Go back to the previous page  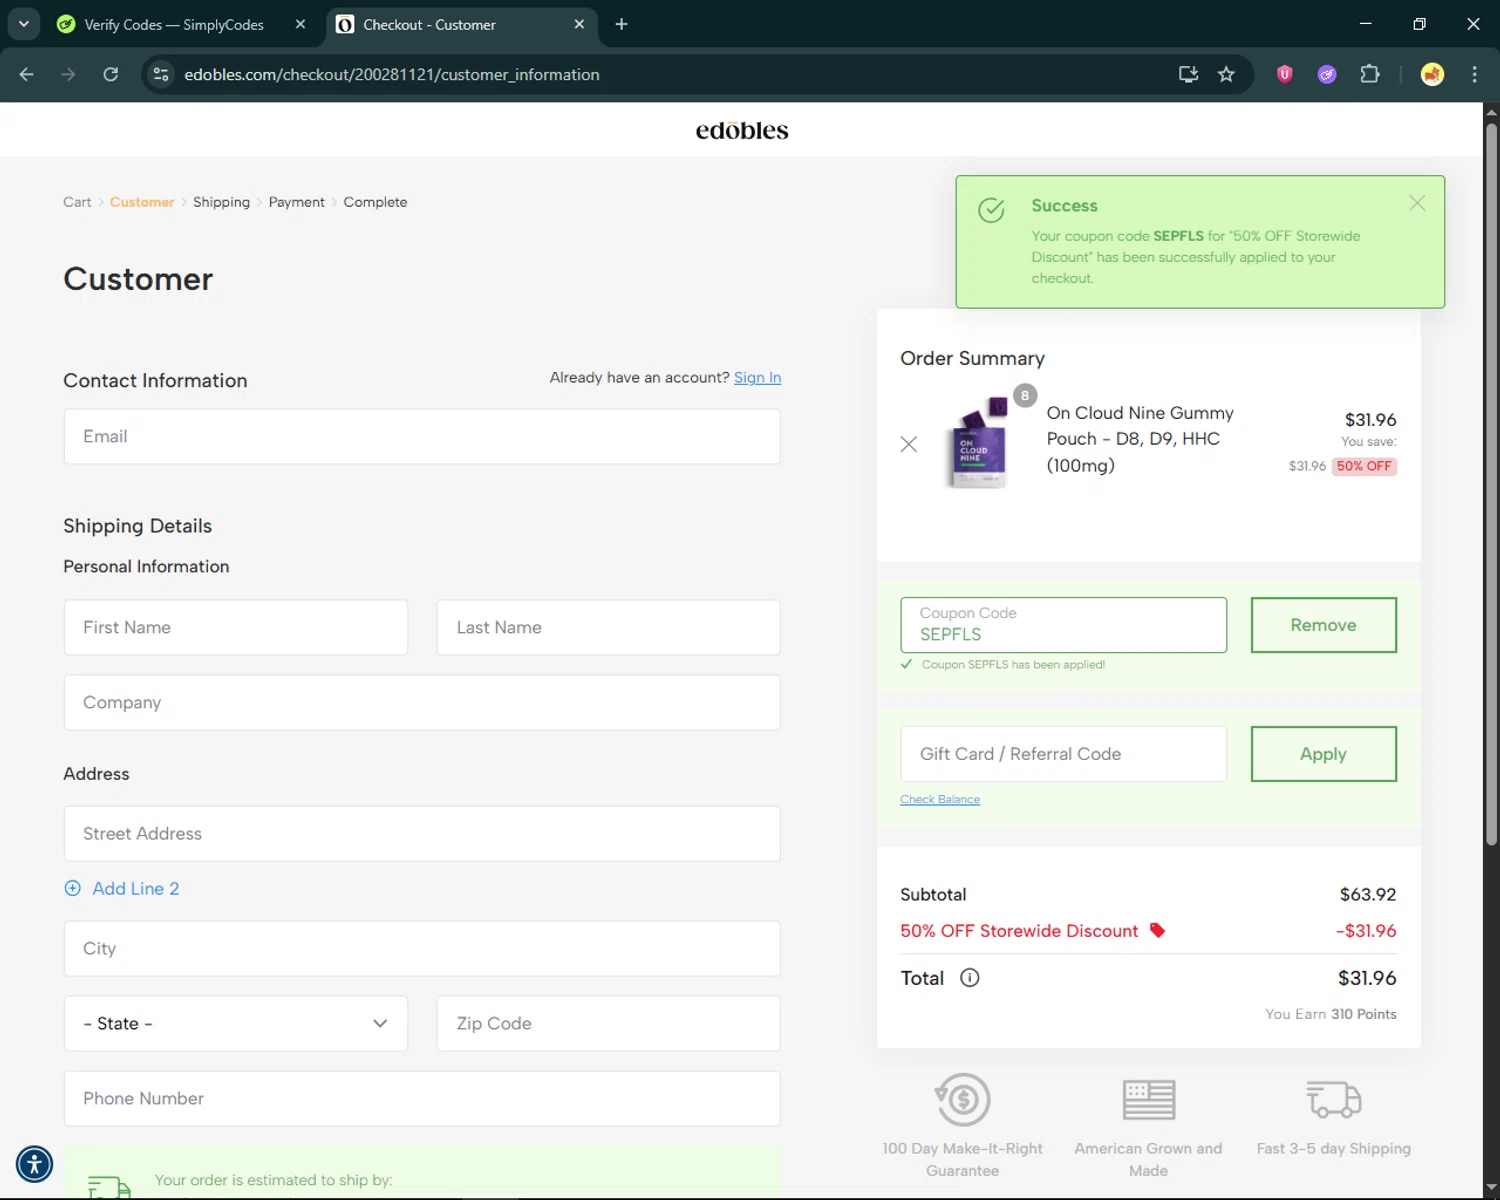point(27,74)
